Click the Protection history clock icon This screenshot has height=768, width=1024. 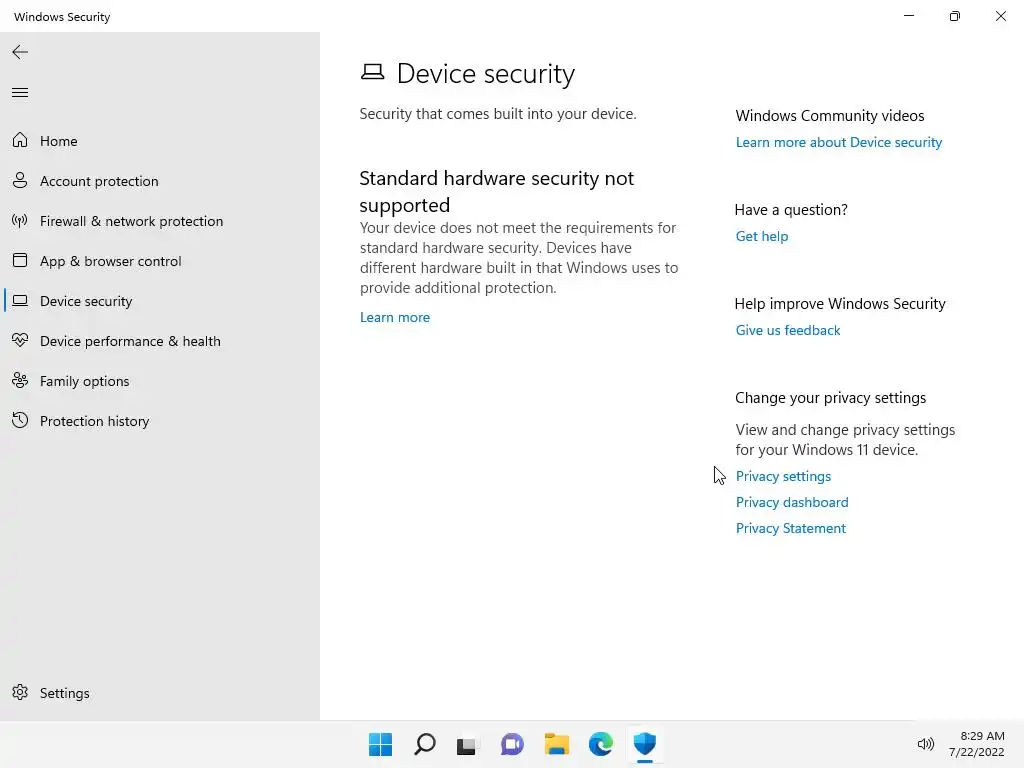pos(20,421)
